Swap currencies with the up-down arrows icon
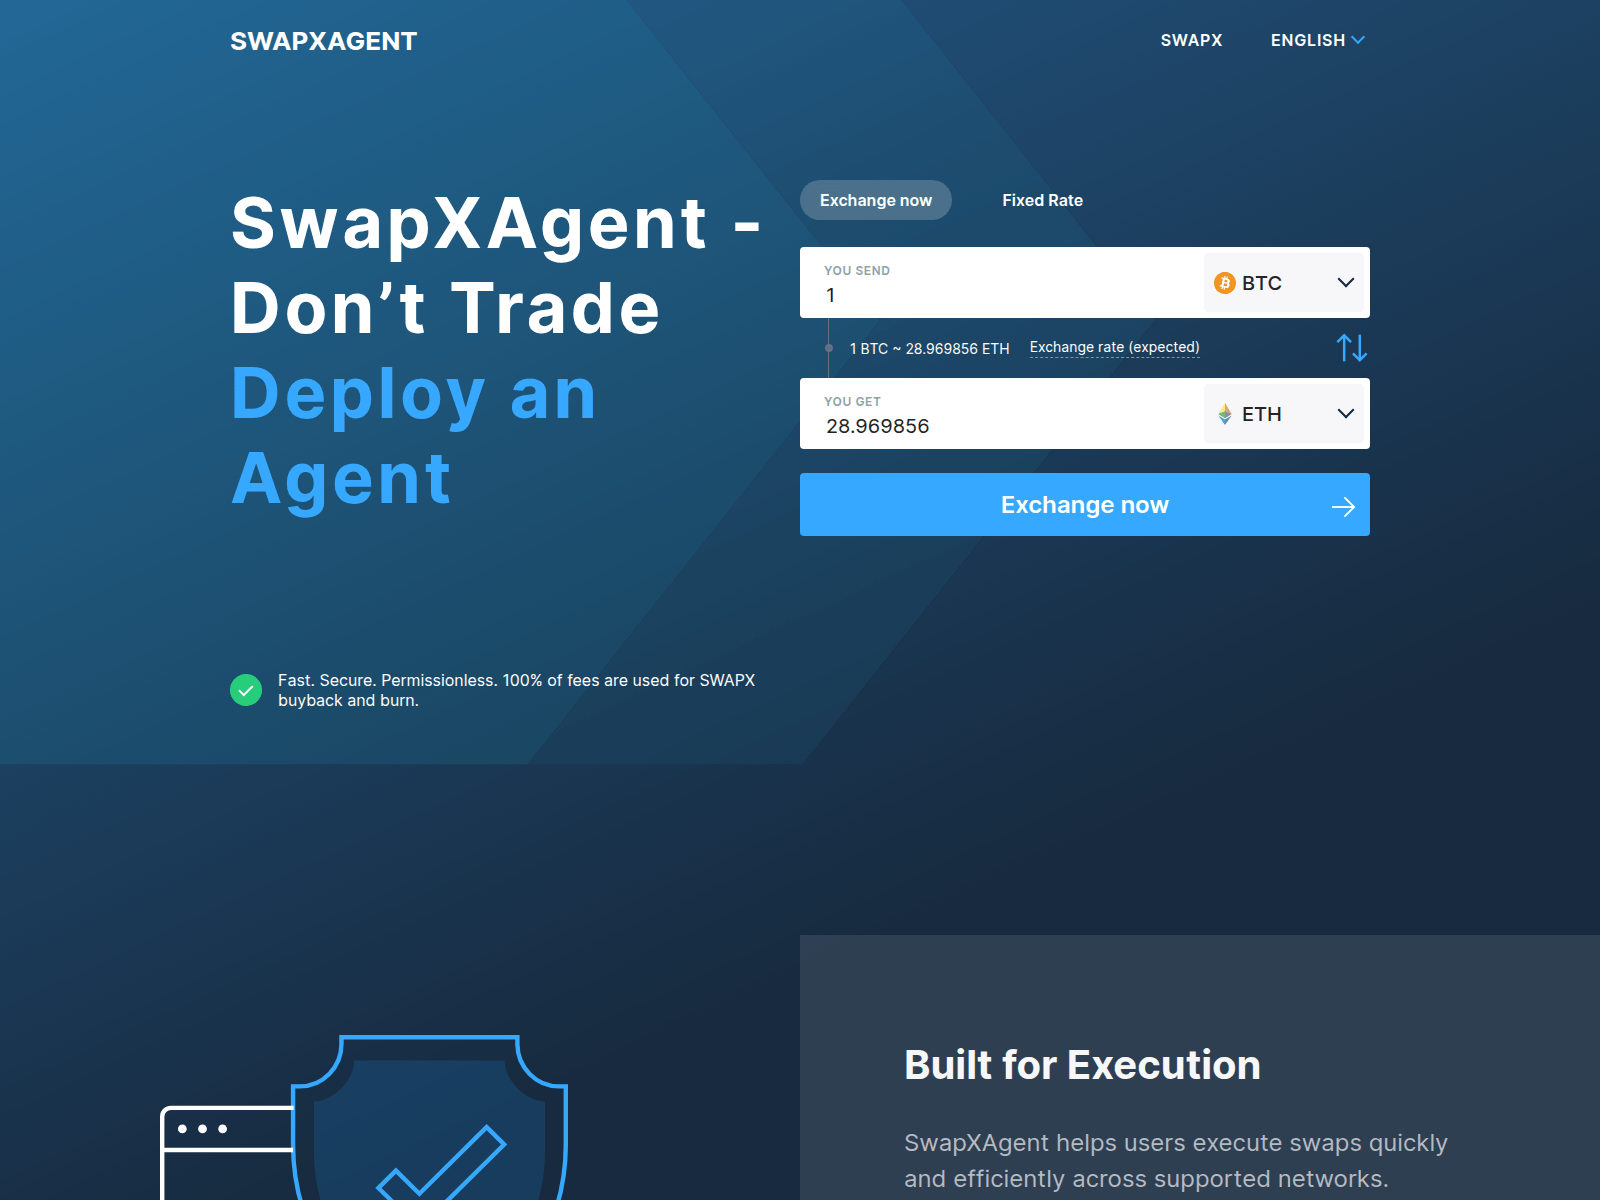1600x1200 pixels. pos(1351,348)
